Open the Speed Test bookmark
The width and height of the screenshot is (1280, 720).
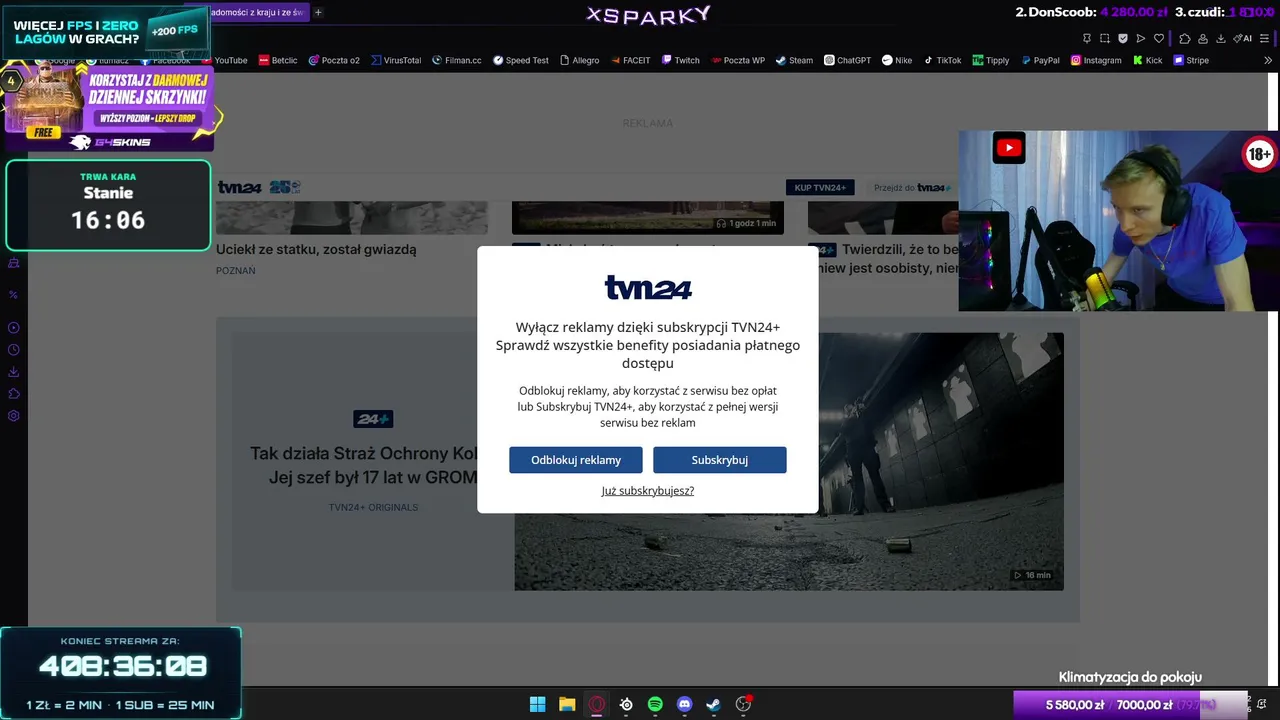pos(521,60)
